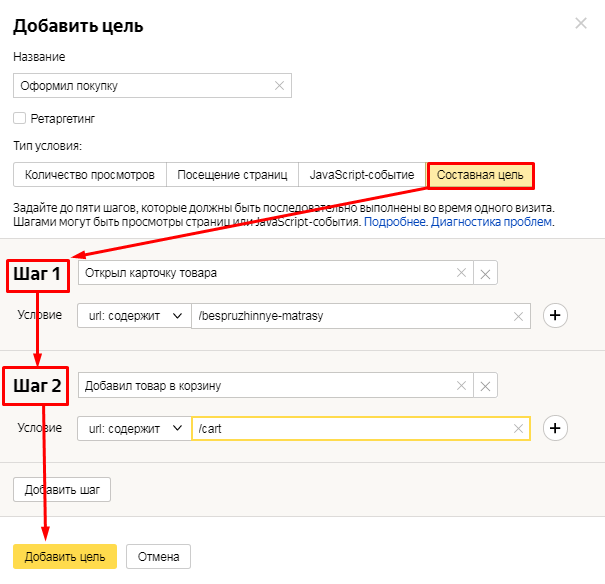
Task: Clear the goal name field text
Action: (280, 86)
